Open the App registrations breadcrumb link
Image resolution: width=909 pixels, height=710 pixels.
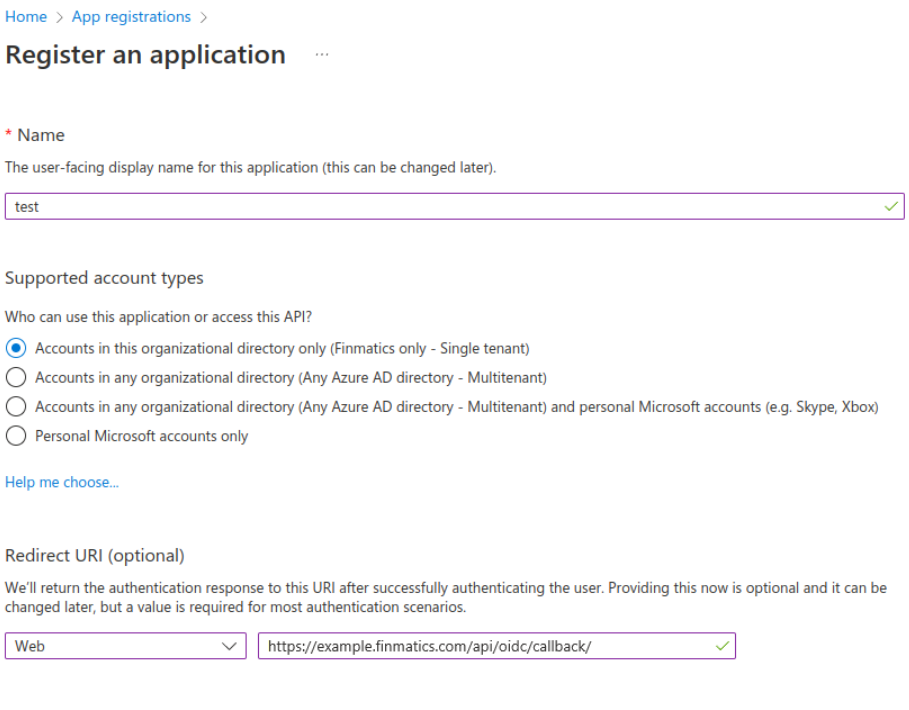(130, 17)
